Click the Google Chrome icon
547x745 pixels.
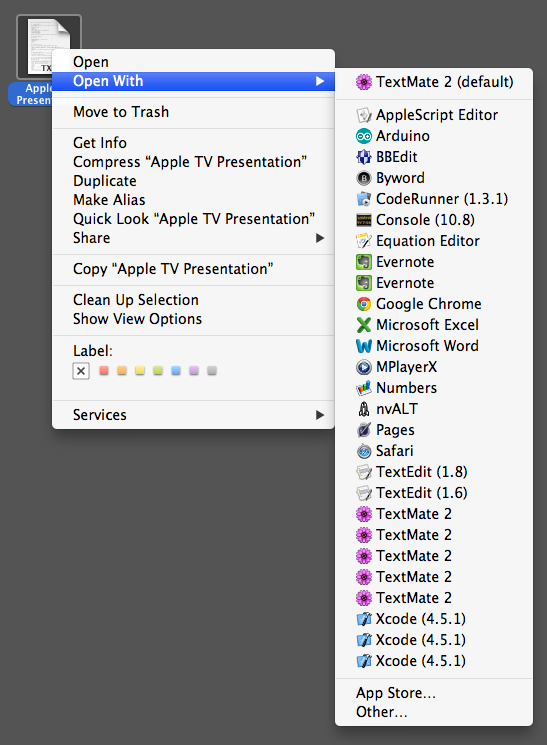pos(364,304)
